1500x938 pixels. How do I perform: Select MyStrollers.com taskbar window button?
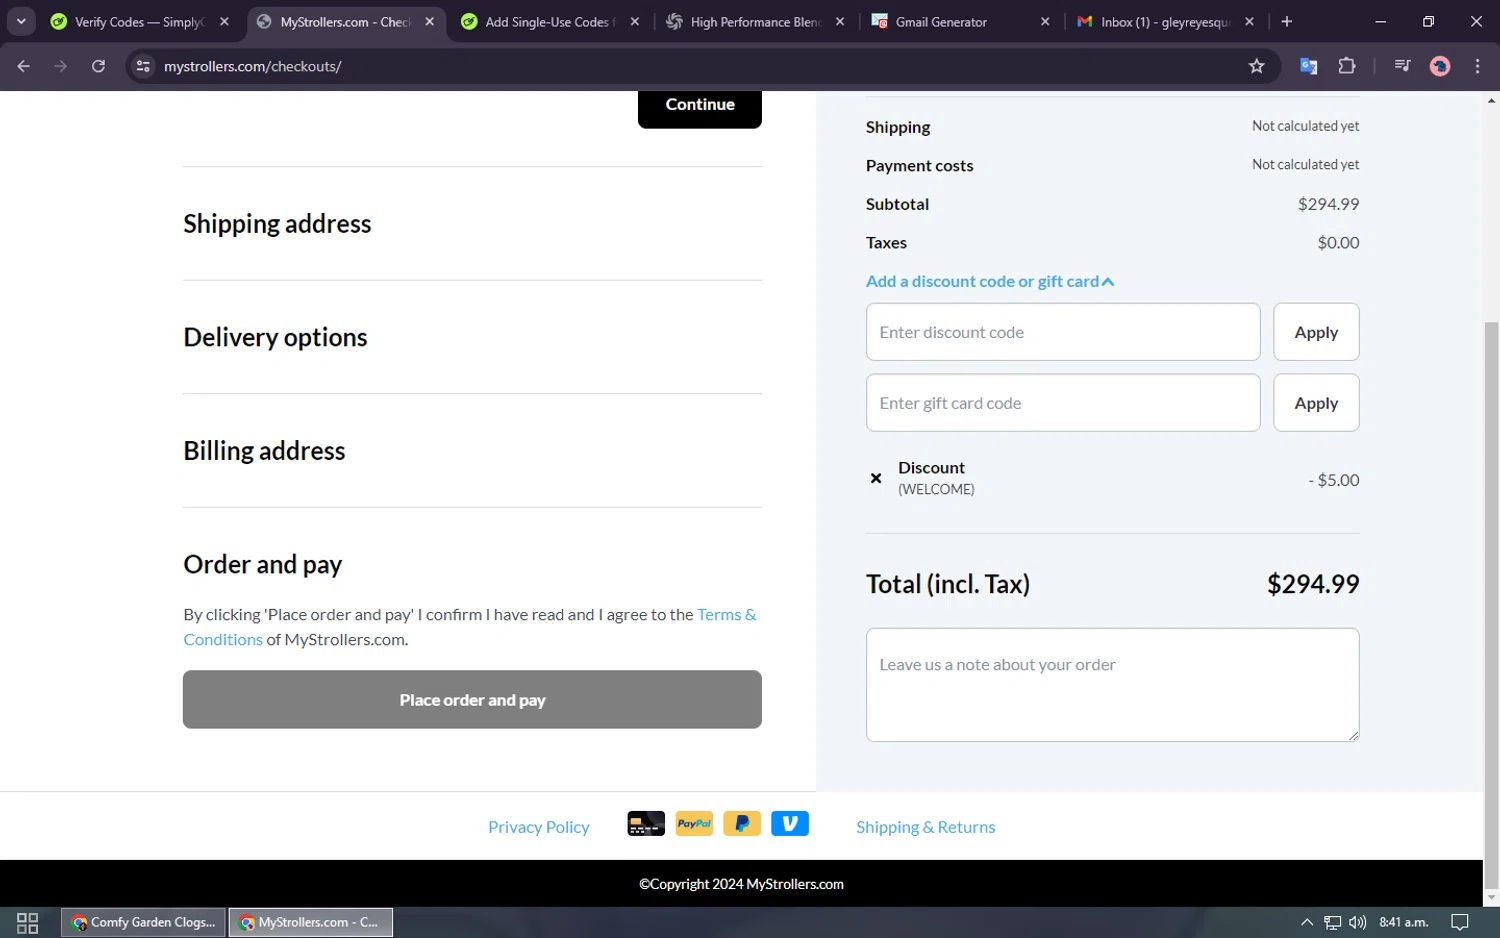[x=311, y=922]
